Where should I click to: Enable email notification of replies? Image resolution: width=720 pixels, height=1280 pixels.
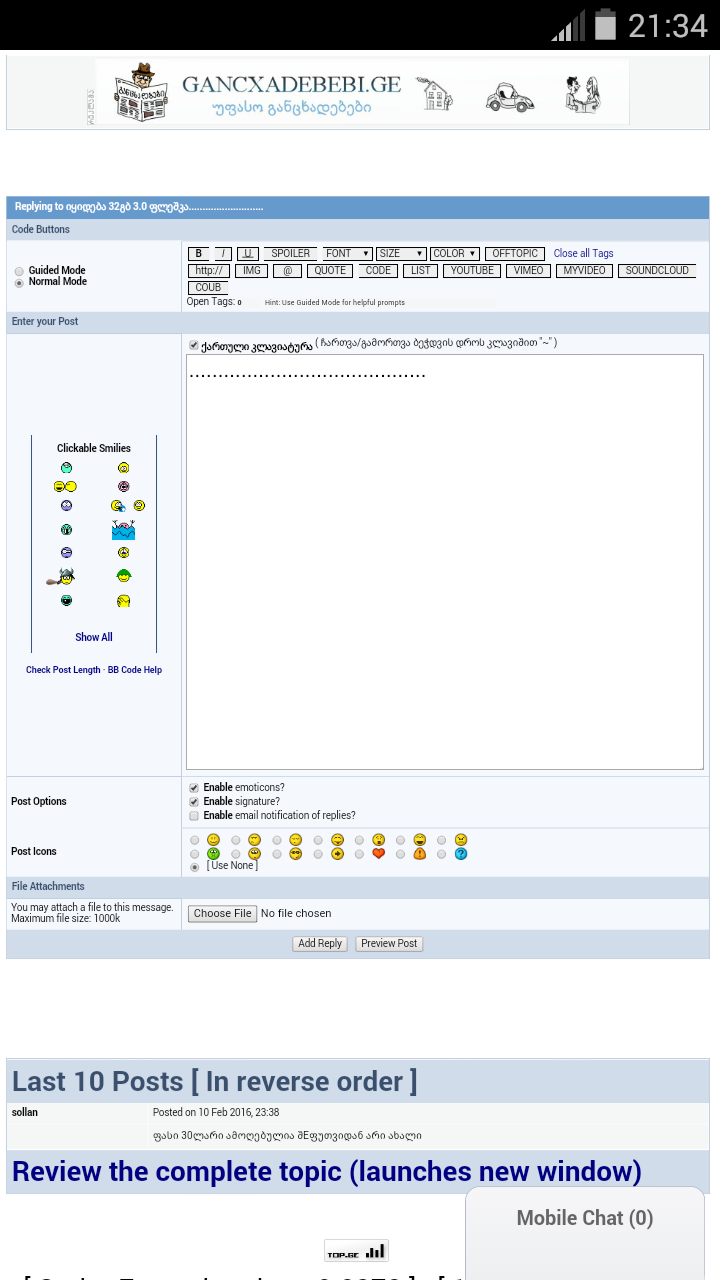(194, 816)
